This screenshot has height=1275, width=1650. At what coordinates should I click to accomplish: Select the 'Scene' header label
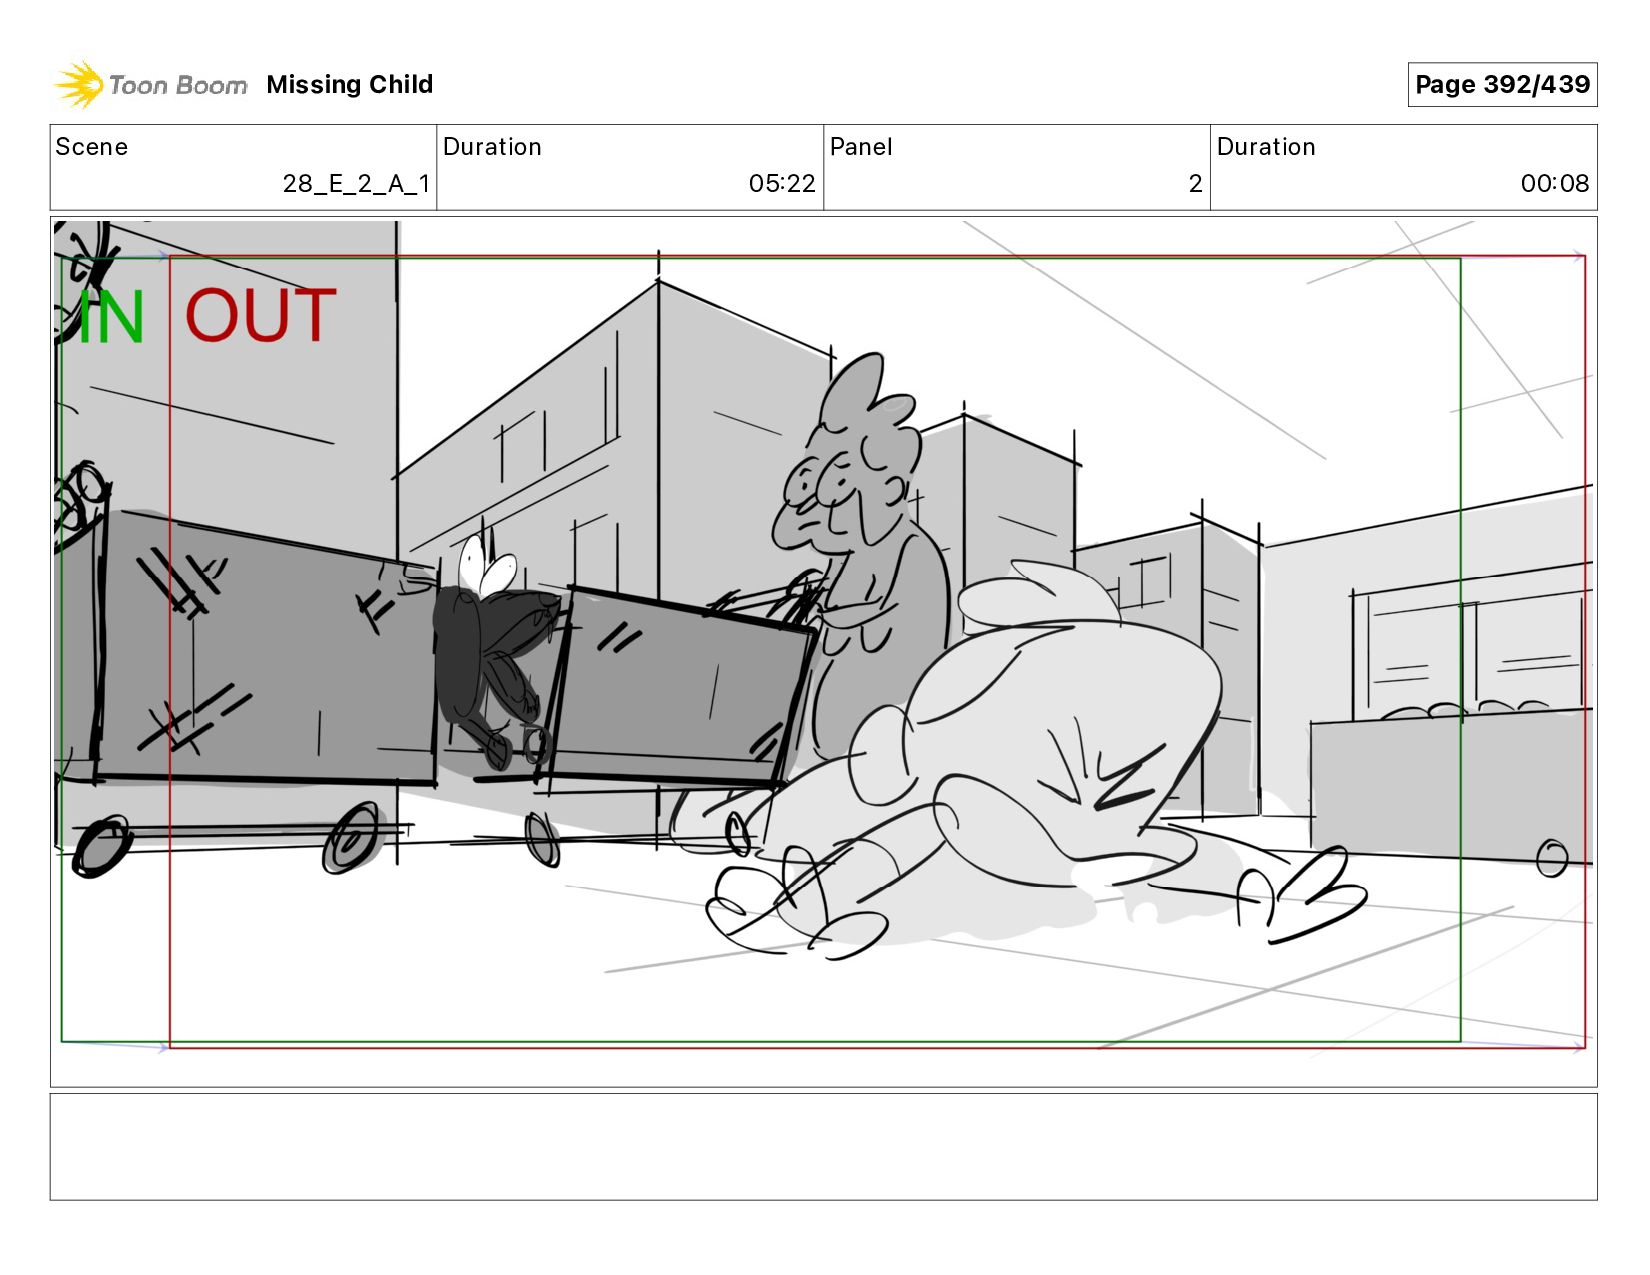(x=92, y=147)
